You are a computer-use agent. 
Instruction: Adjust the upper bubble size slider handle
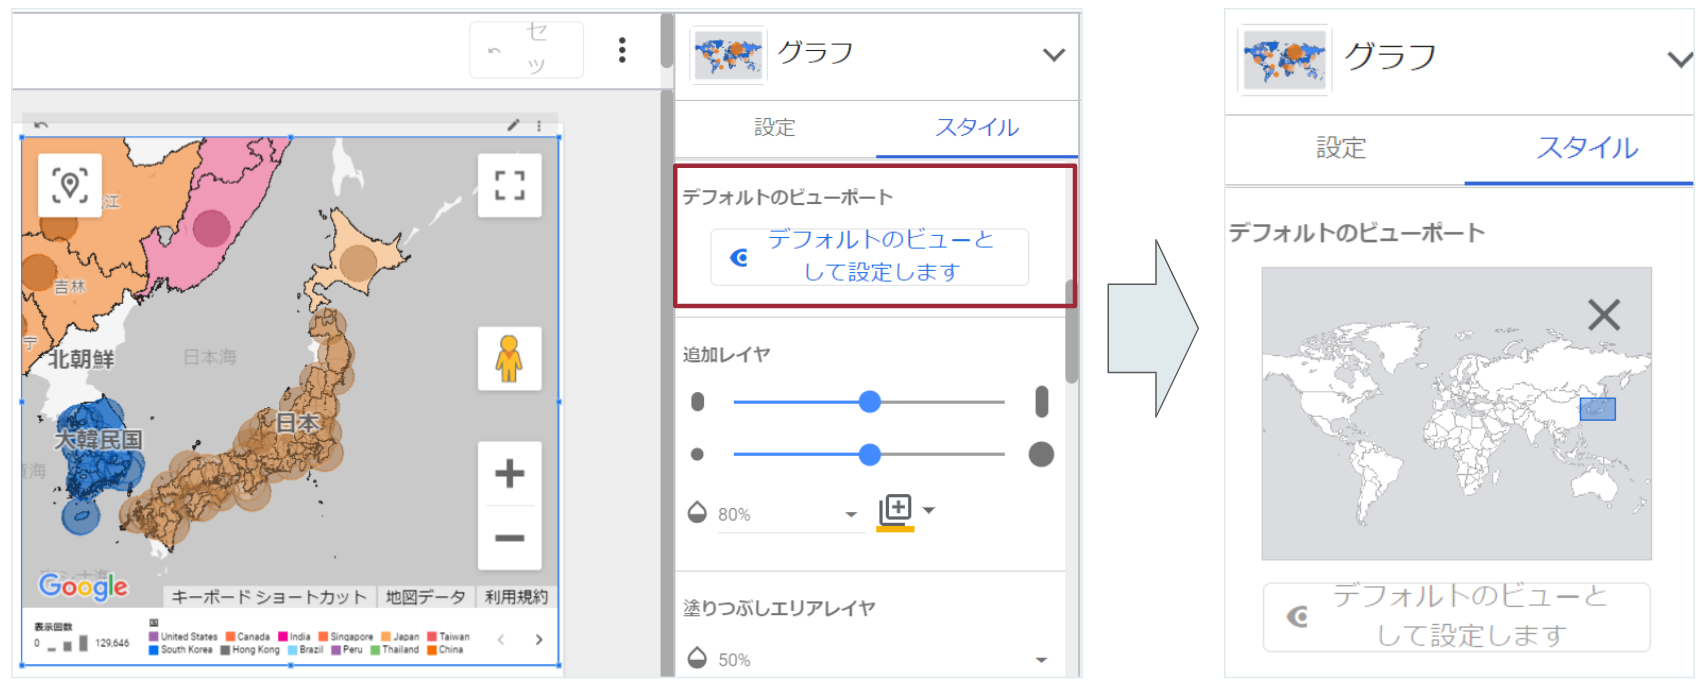(x=869, y=402)
